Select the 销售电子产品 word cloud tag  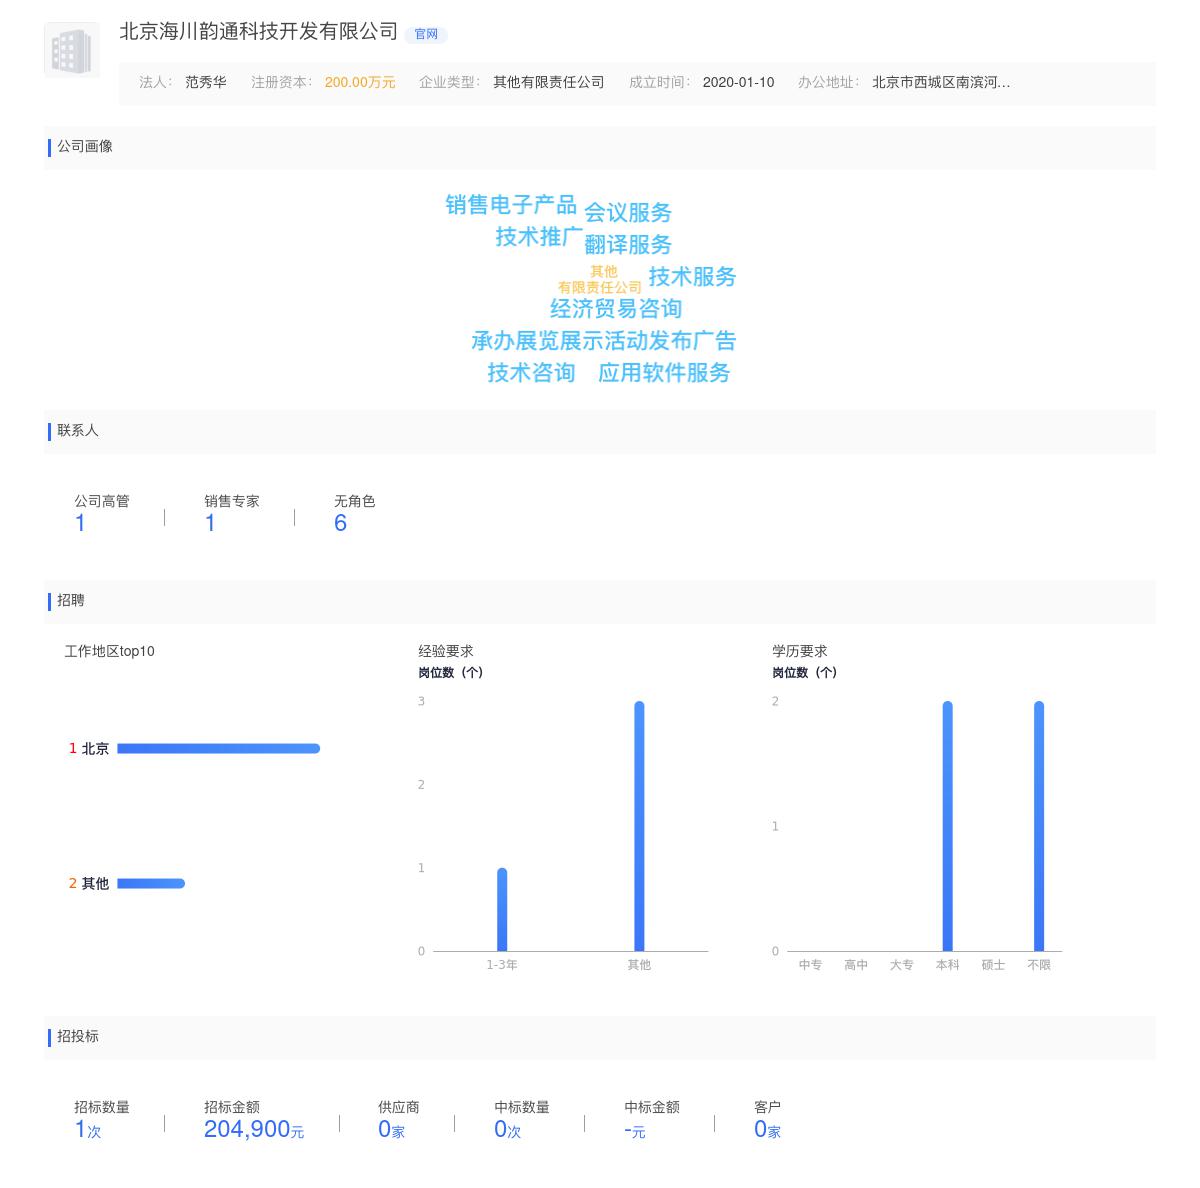click(511, 205)
